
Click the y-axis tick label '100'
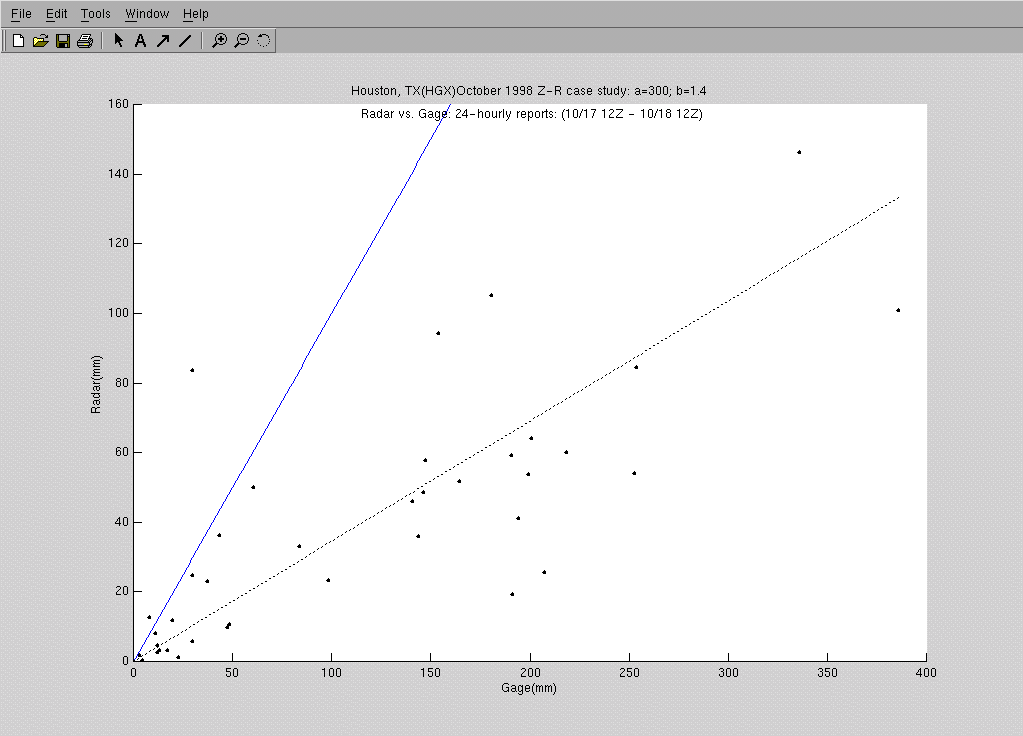click(117, 313)
